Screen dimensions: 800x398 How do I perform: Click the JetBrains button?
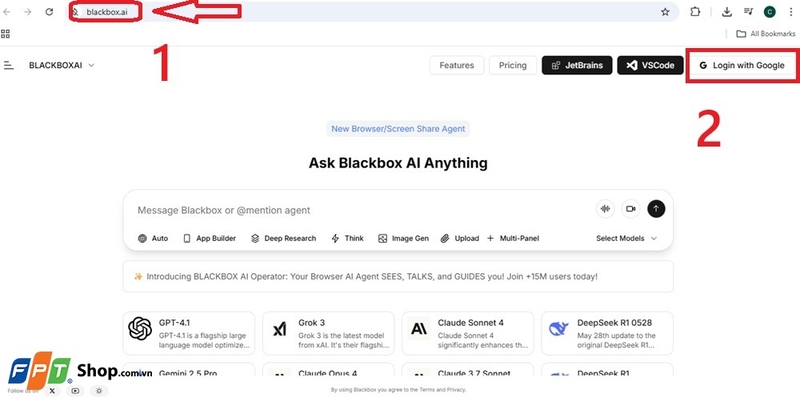(x=577, y=65)
